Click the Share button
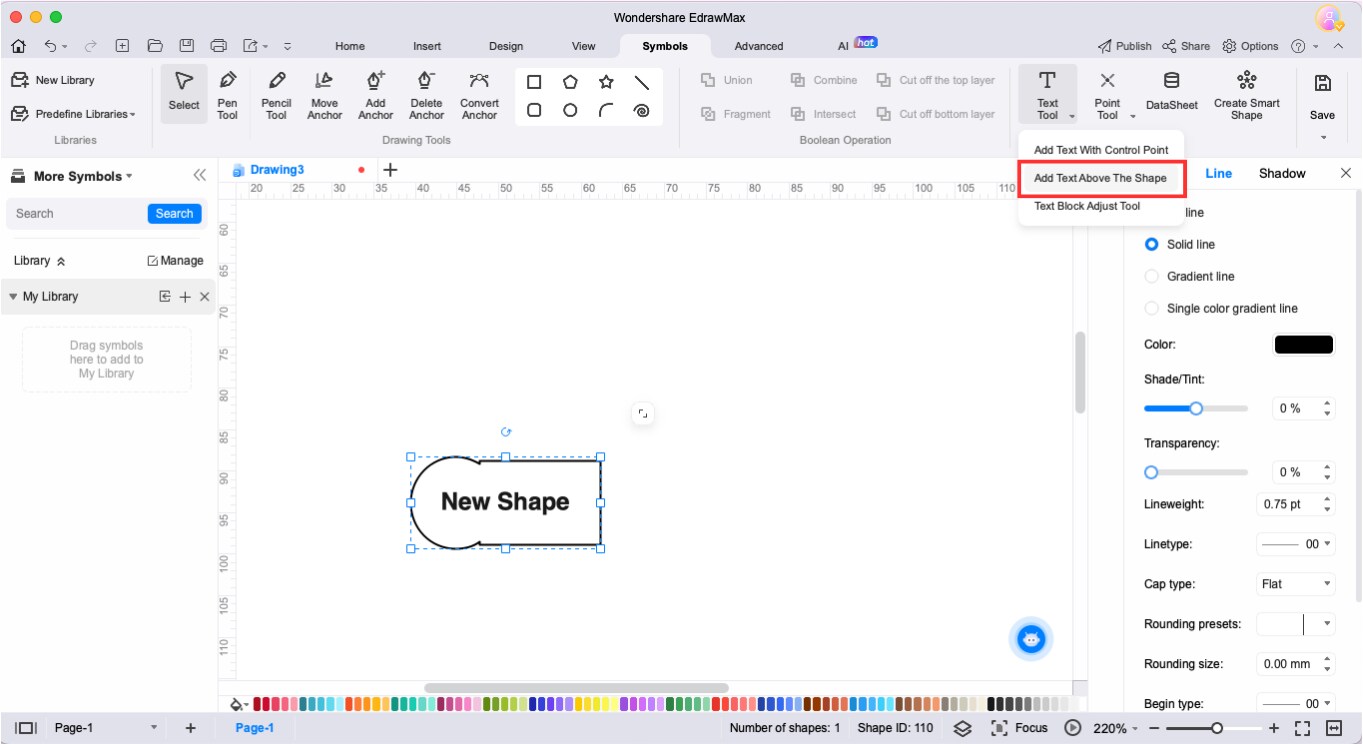 coord(1186,46)
